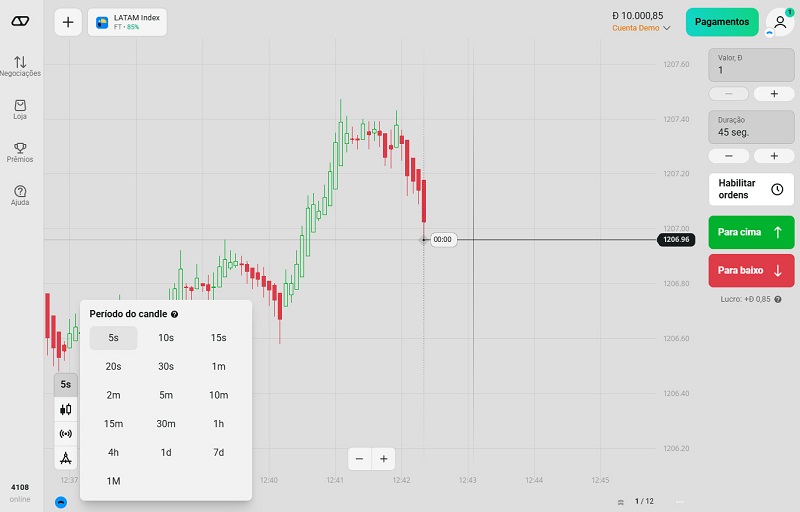Zoom out the chart with minus
Image resolution: width=800 pixels, height=512 pixels.
pyautogui.click(x=360, y=459)
